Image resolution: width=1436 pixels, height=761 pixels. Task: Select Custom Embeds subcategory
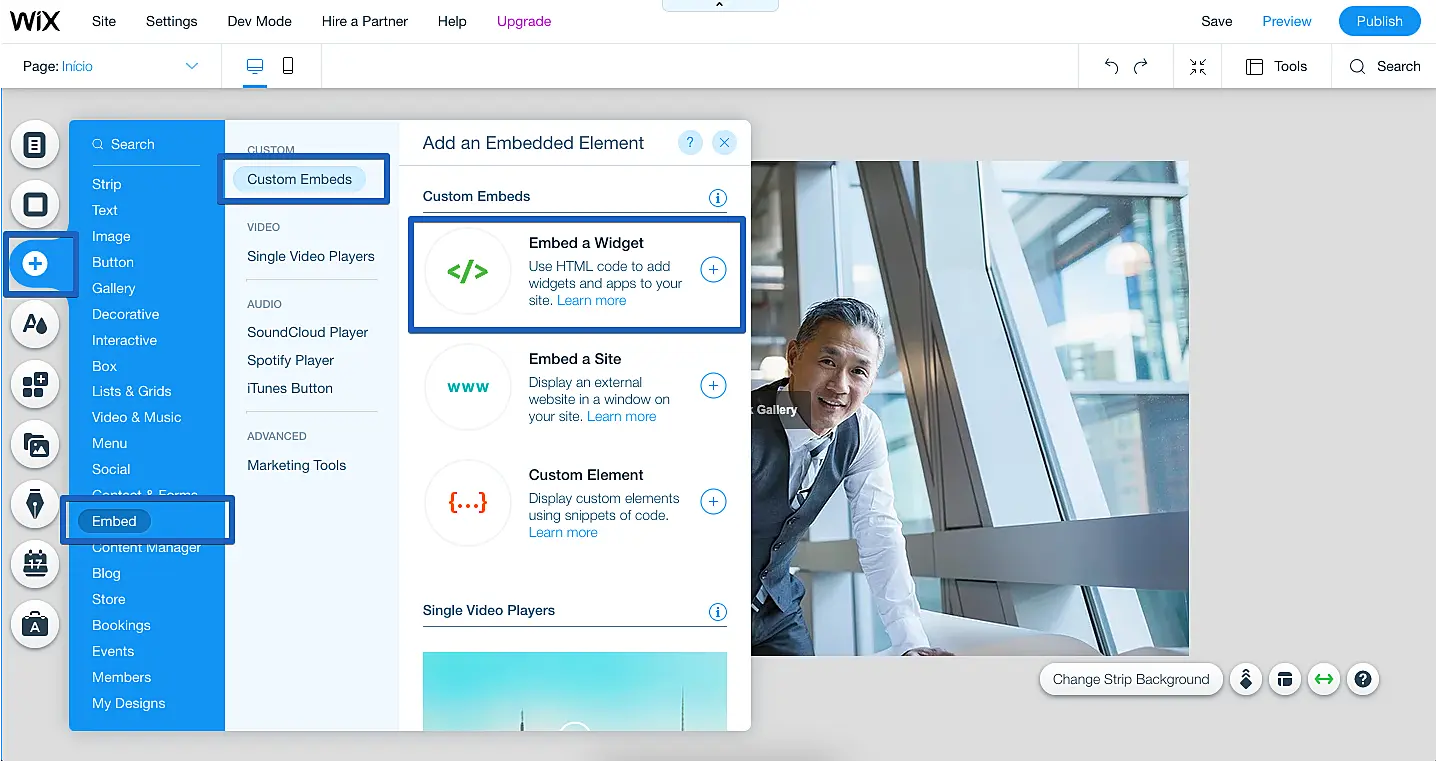coord(300,179)
